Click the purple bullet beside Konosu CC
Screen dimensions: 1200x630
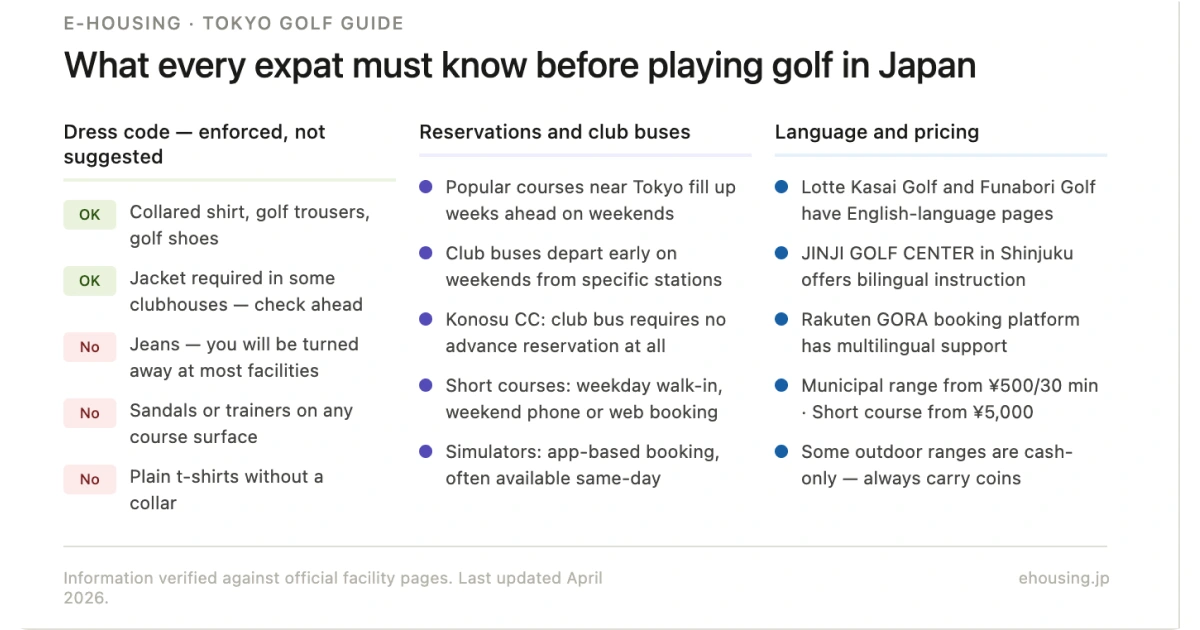coord(426,320)
